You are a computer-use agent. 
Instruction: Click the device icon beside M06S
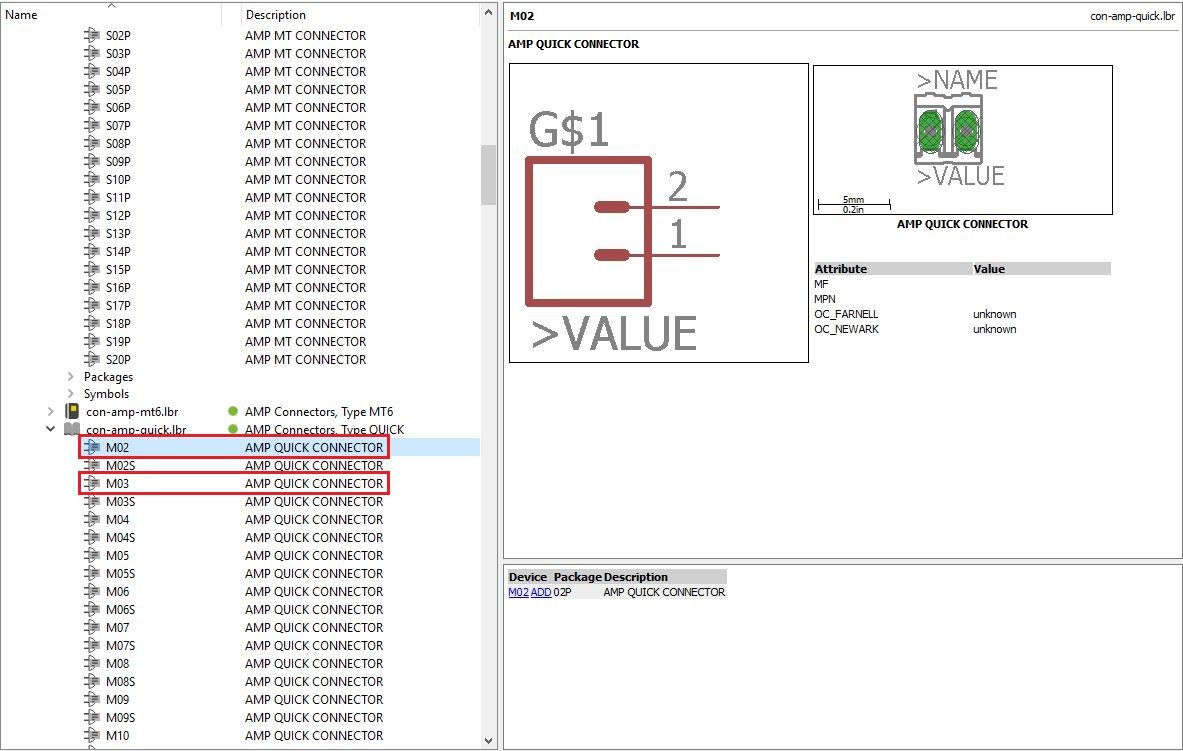click(x=92, y=609)
